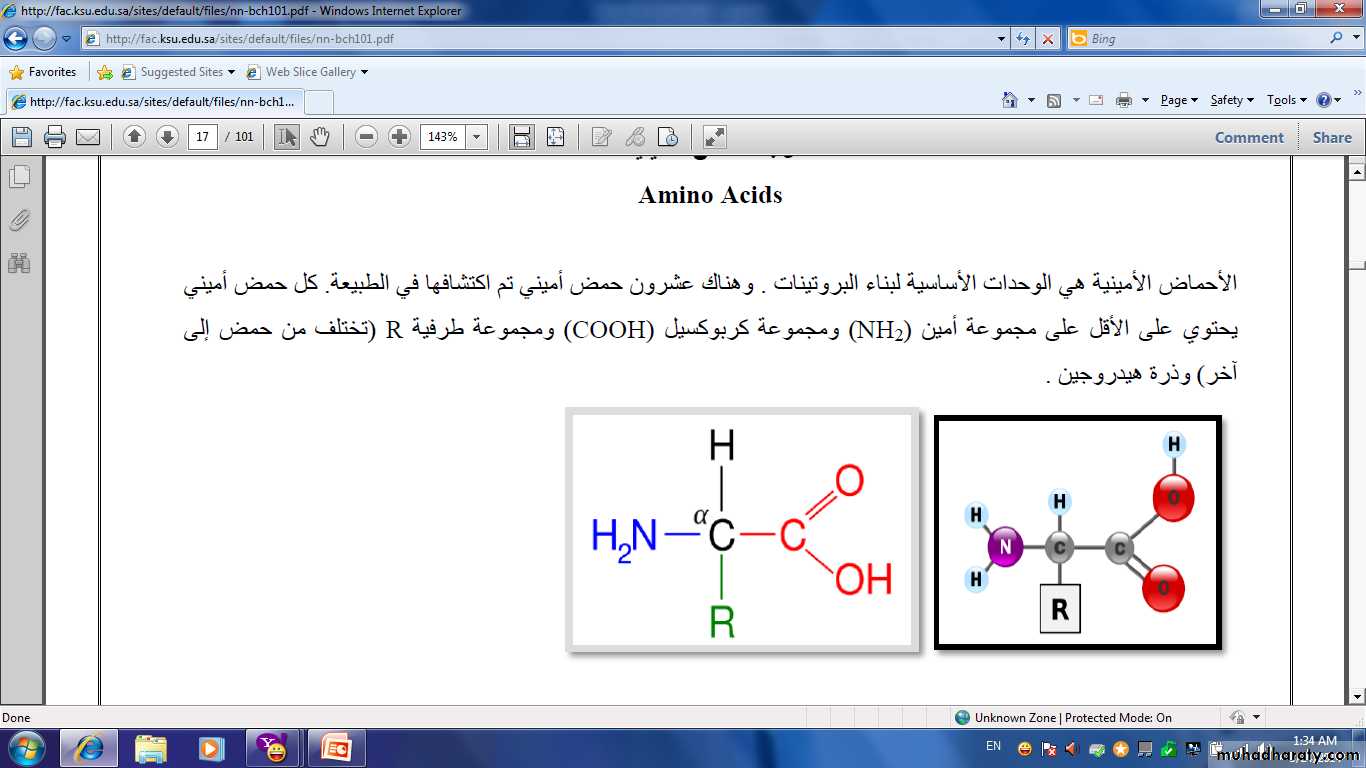Open the binoculars search panel
Image resolution: width=1366 pixels, height=768 pixels.
[x=20, y=263]
